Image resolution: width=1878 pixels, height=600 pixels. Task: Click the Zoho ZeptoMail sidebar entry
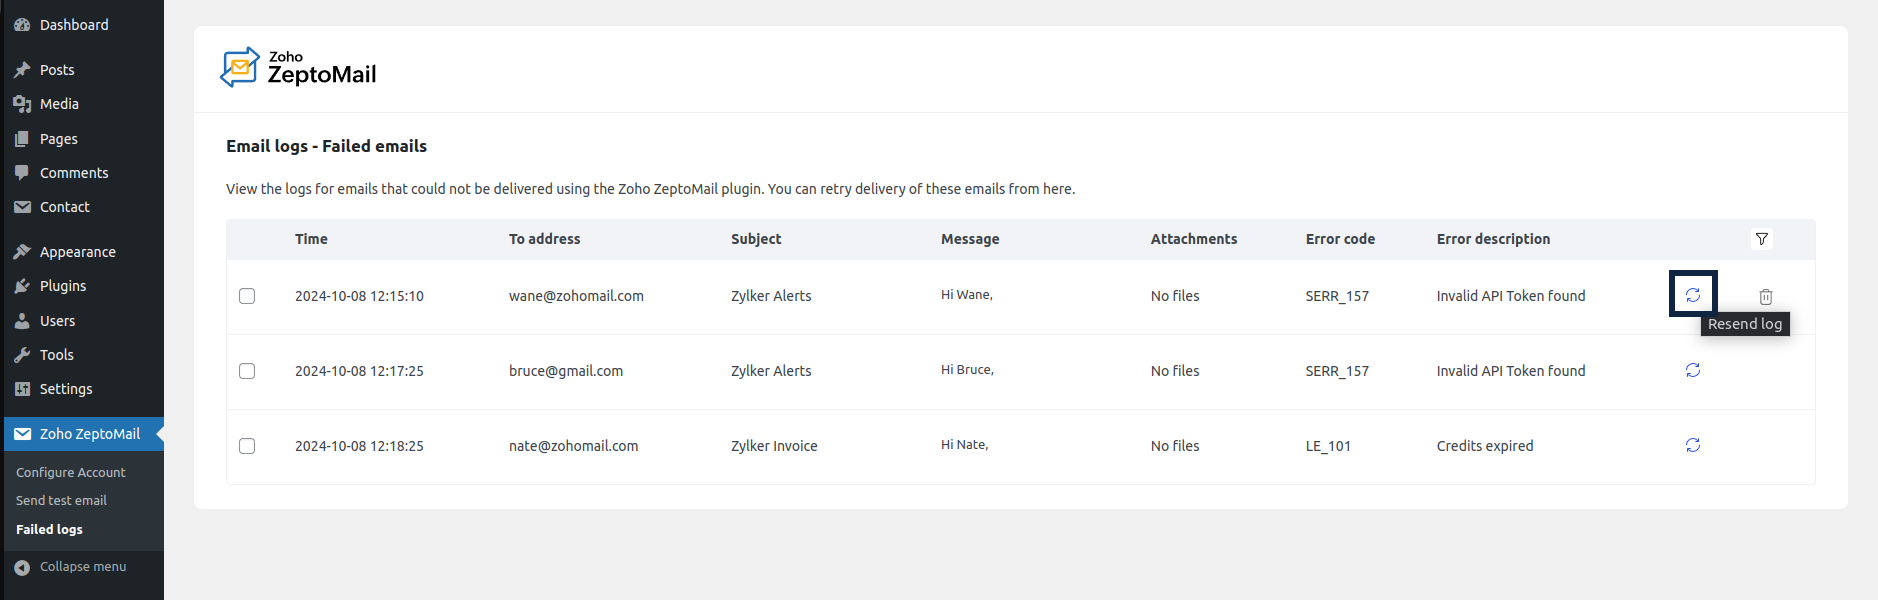89,434
